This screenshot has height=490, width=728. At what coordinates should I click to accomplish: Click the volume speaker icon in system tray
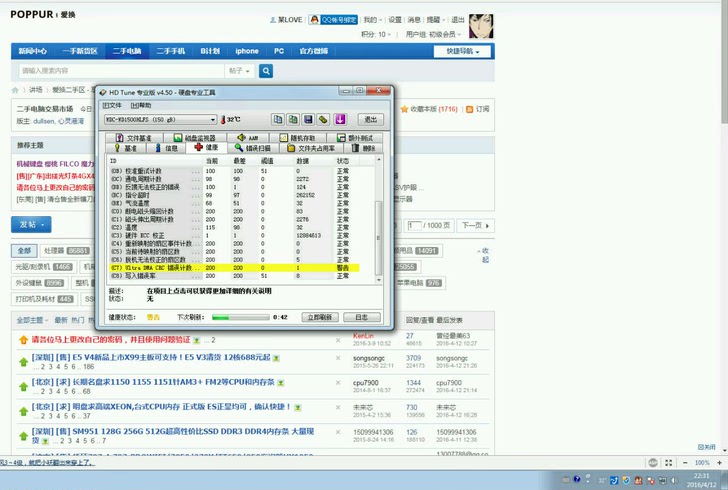click(x=674, y=480)
